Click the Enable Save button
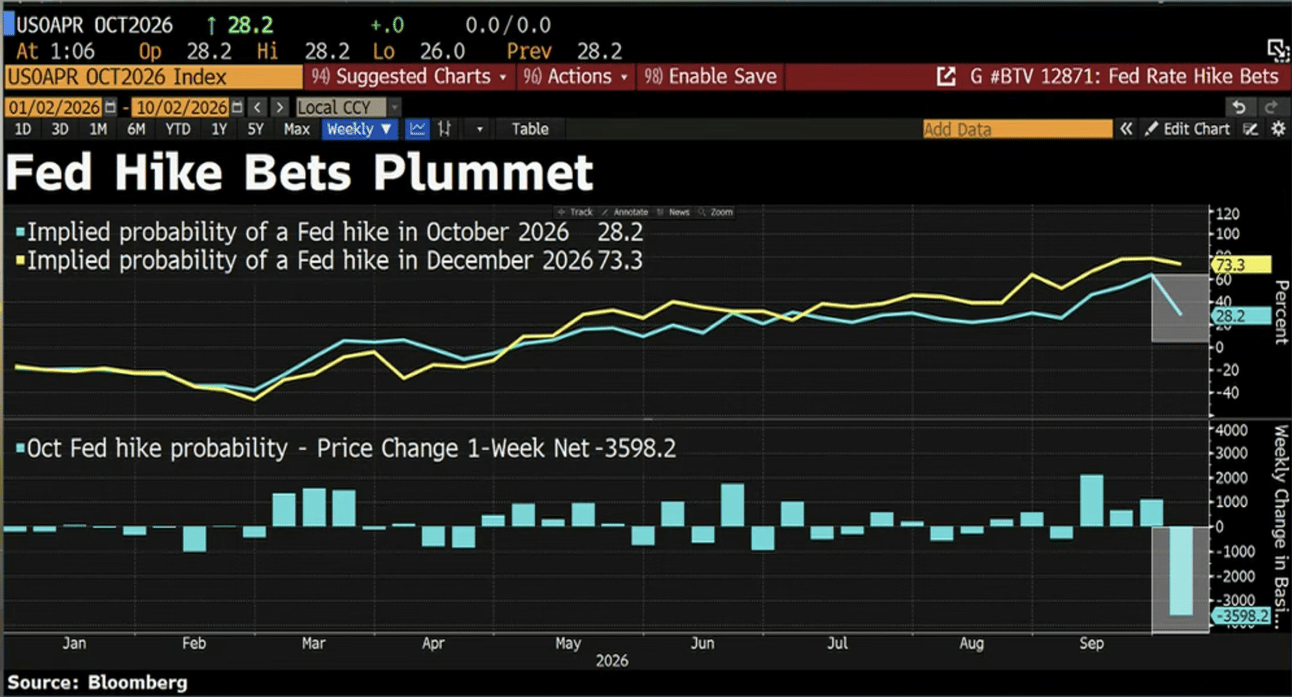The width and height of the screenshot is (1292, 697). 708,77
